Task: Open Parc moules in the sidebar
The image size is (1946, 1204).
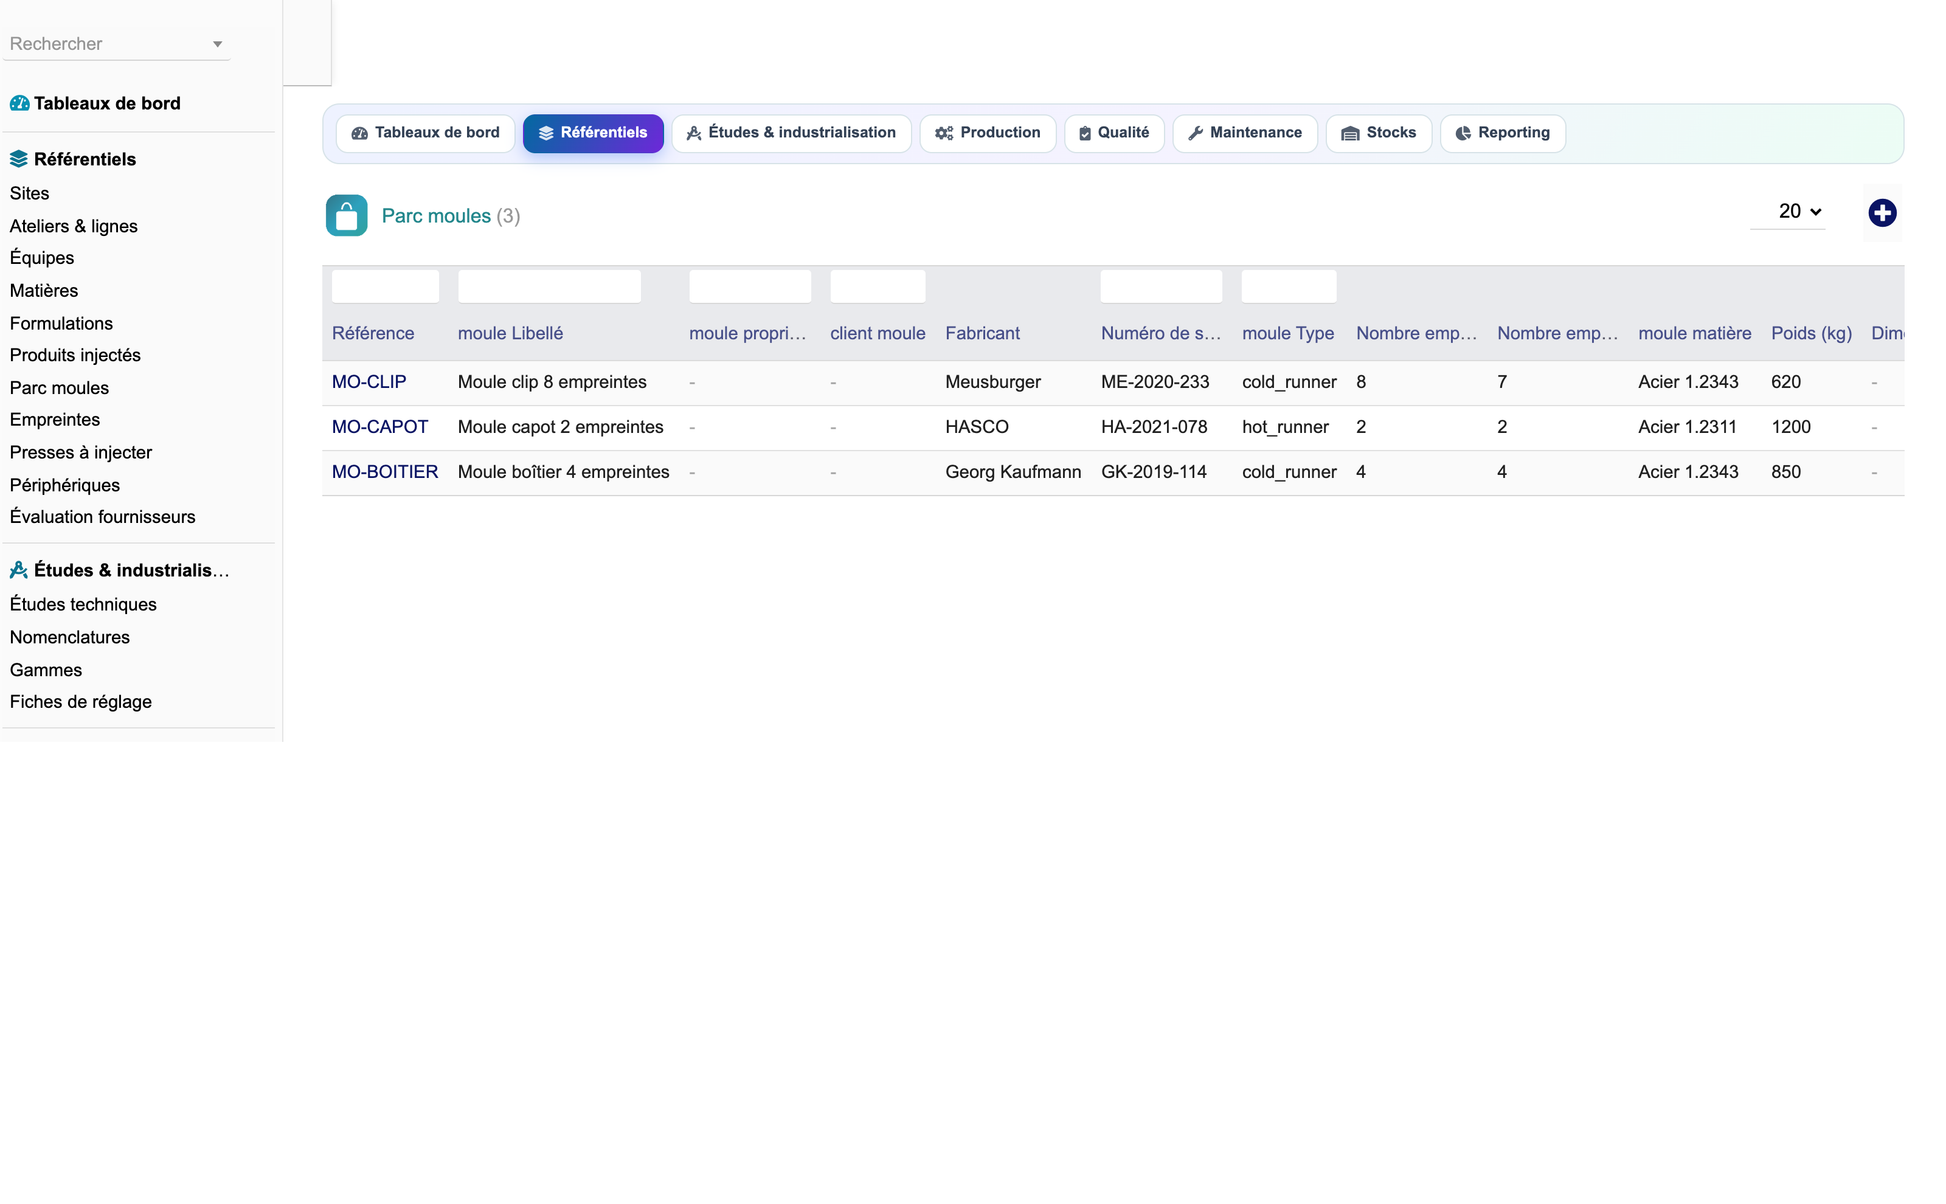Action: point(59,388)
